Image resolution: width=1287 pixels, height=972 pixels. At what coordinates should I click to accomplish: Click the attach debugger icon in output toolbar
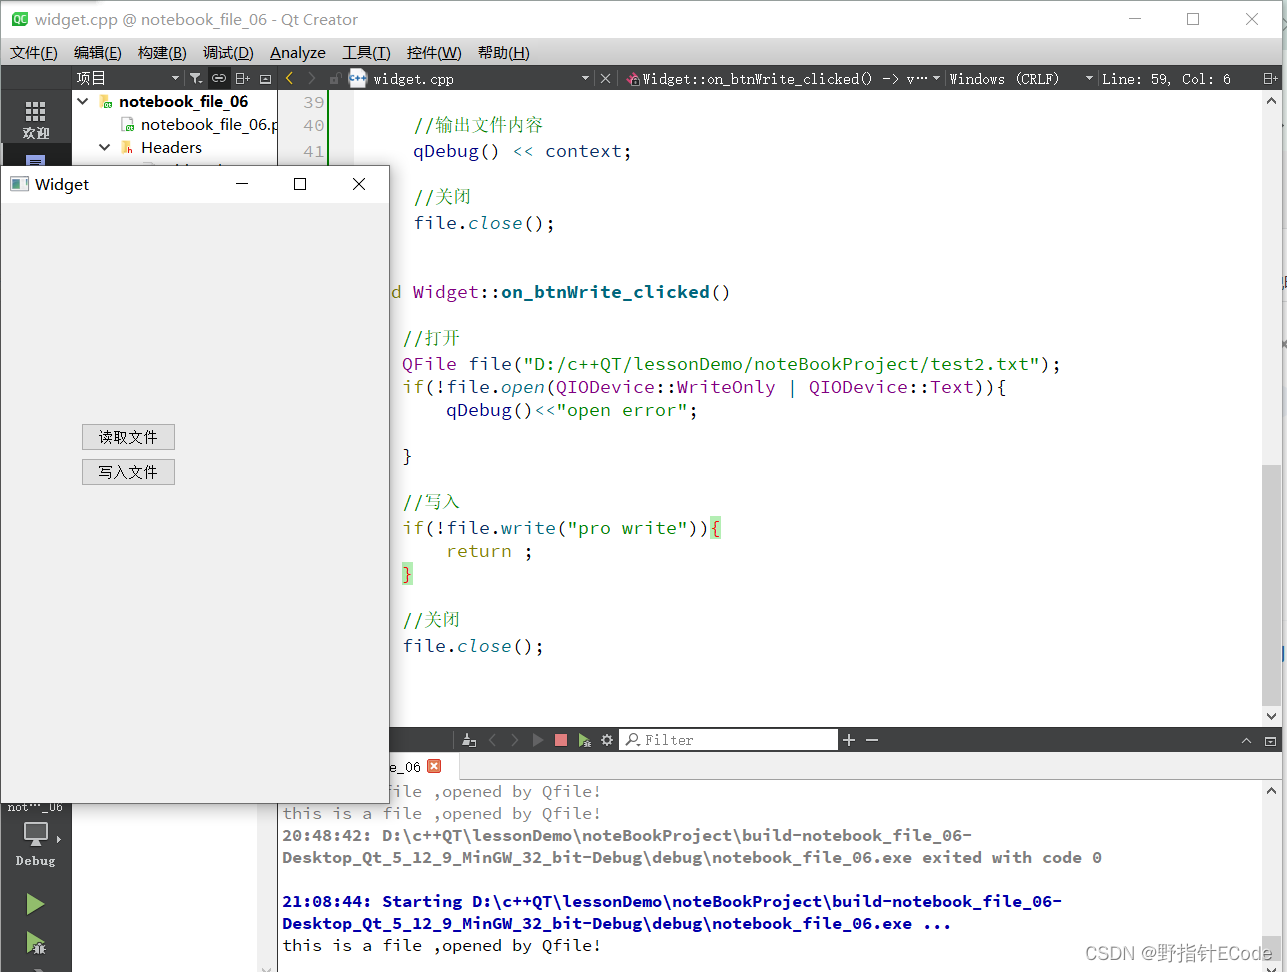coord(584,740)
